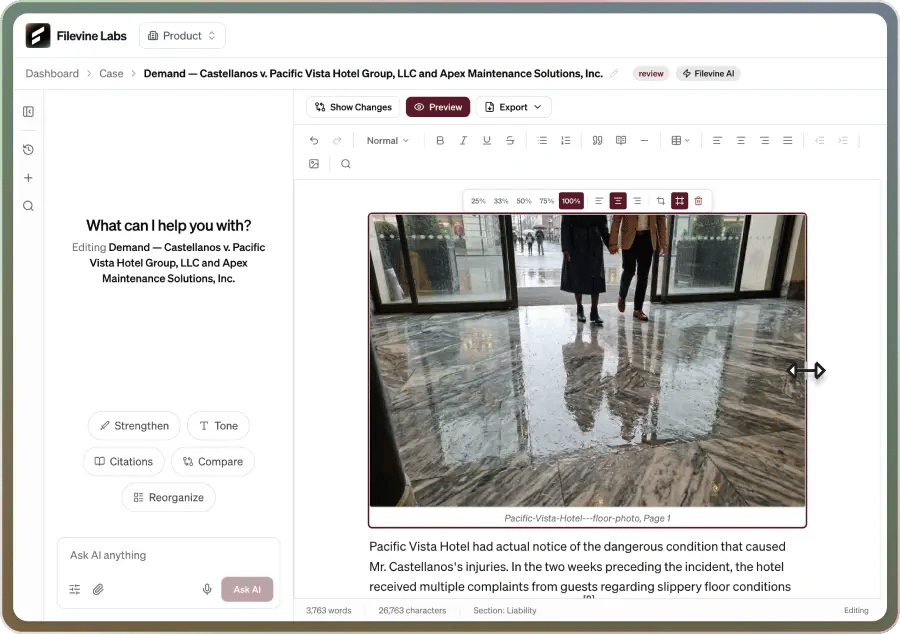Go to Dashboard breadcrumb
This screenshot has height=634, width=900.
pyautogui.click(x=52, y=73)
